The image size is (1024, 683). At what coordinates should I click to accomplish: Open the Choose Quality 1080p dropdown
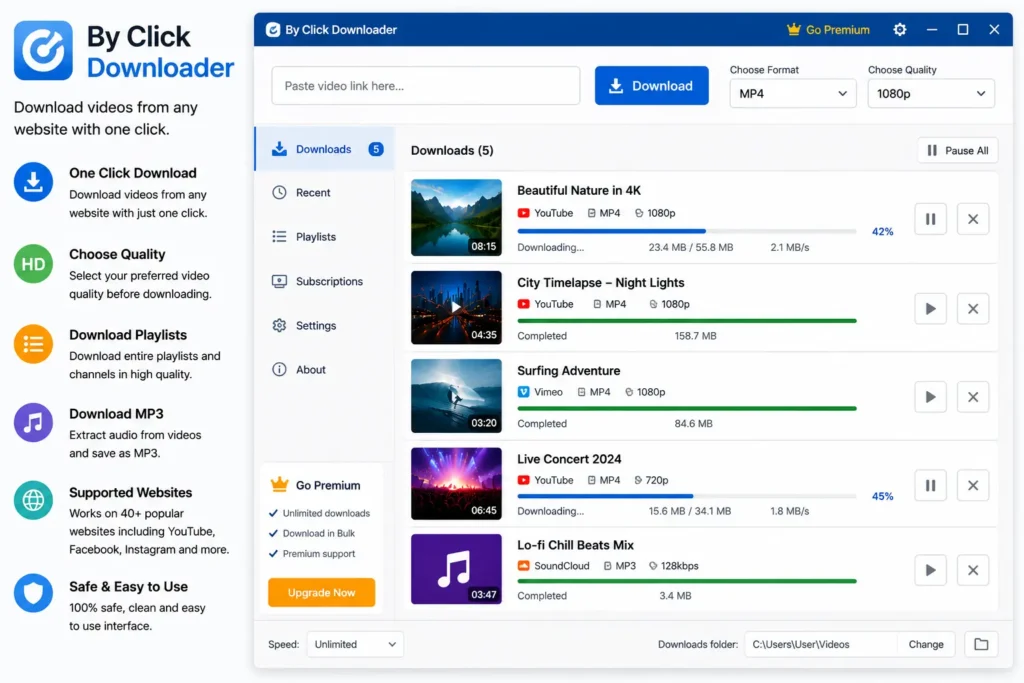[931, 93]
